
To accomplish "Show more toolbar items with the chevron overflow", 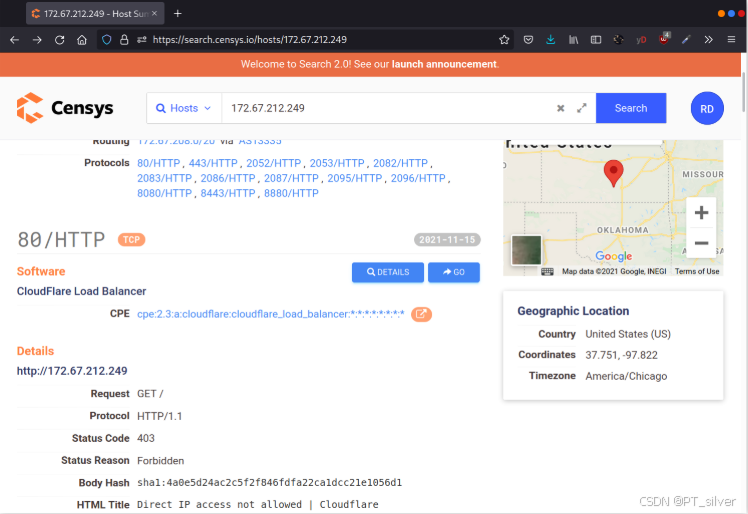I will pos(708,40).
